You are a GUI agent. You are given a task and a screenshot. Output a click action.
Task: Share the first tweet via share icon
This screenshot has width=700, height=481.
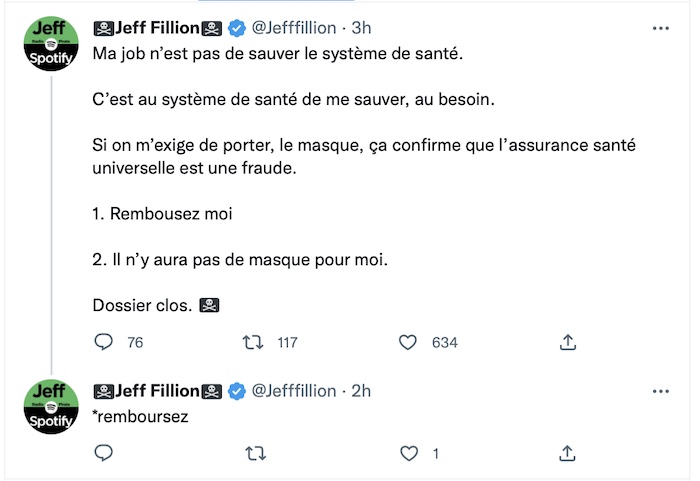567,342
